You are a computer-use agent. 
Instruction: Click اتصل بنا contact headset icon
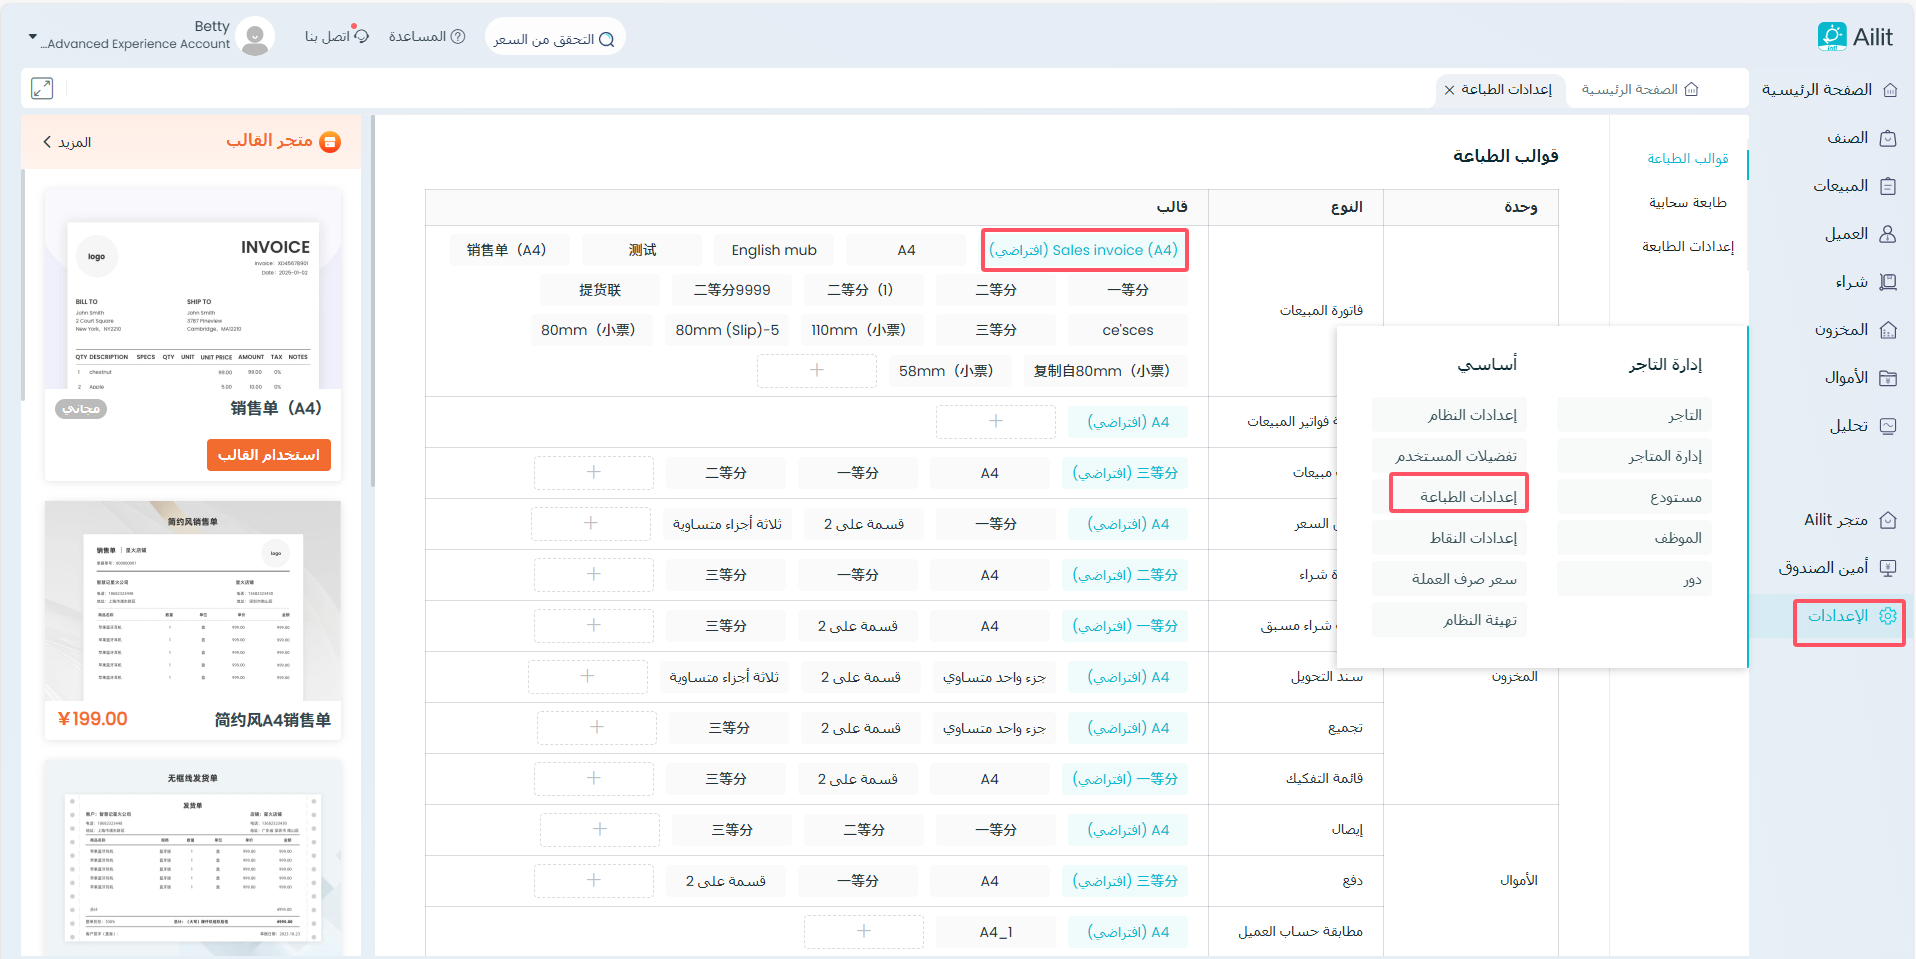[x=361, y=37]
